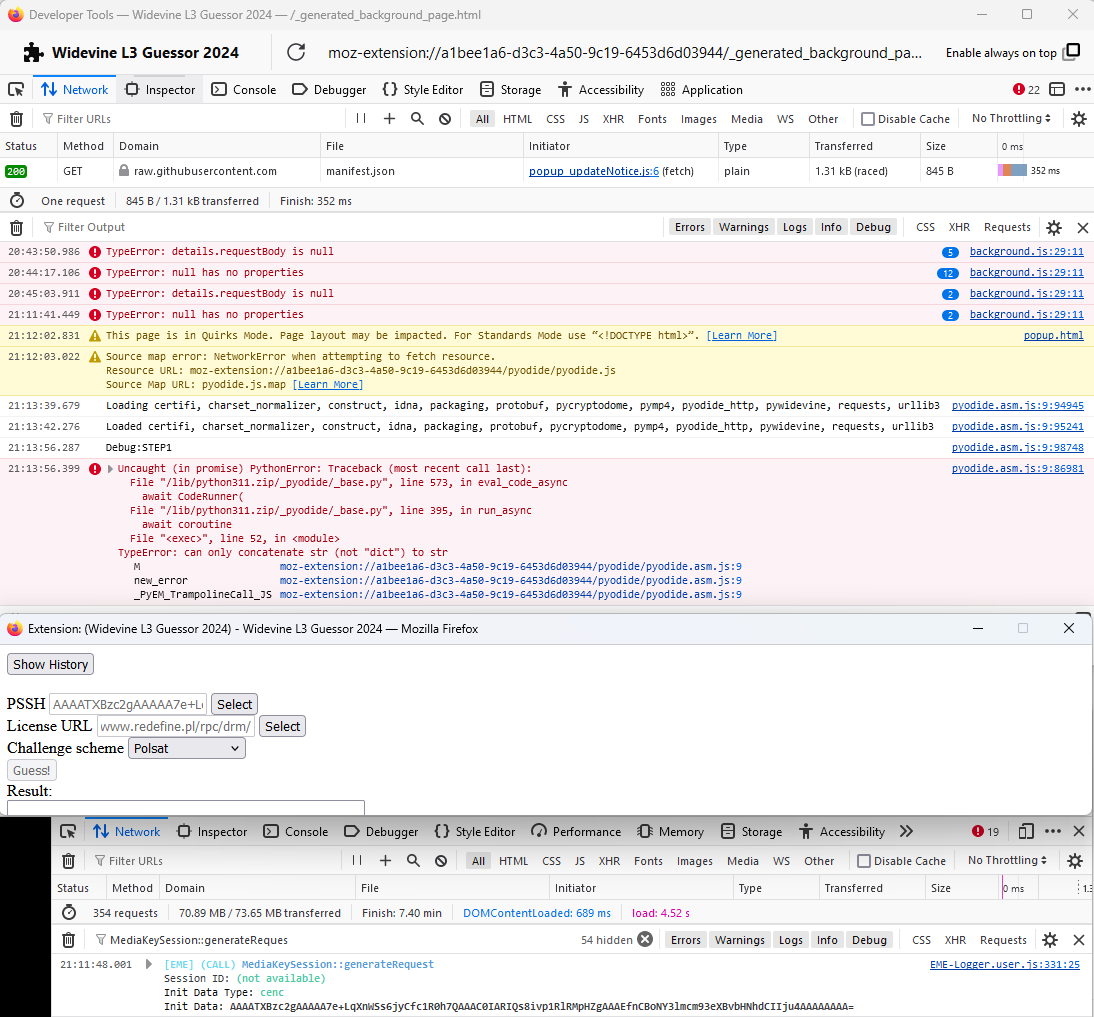
Task: Open Enable always on top option
Action: (1012, 52)
